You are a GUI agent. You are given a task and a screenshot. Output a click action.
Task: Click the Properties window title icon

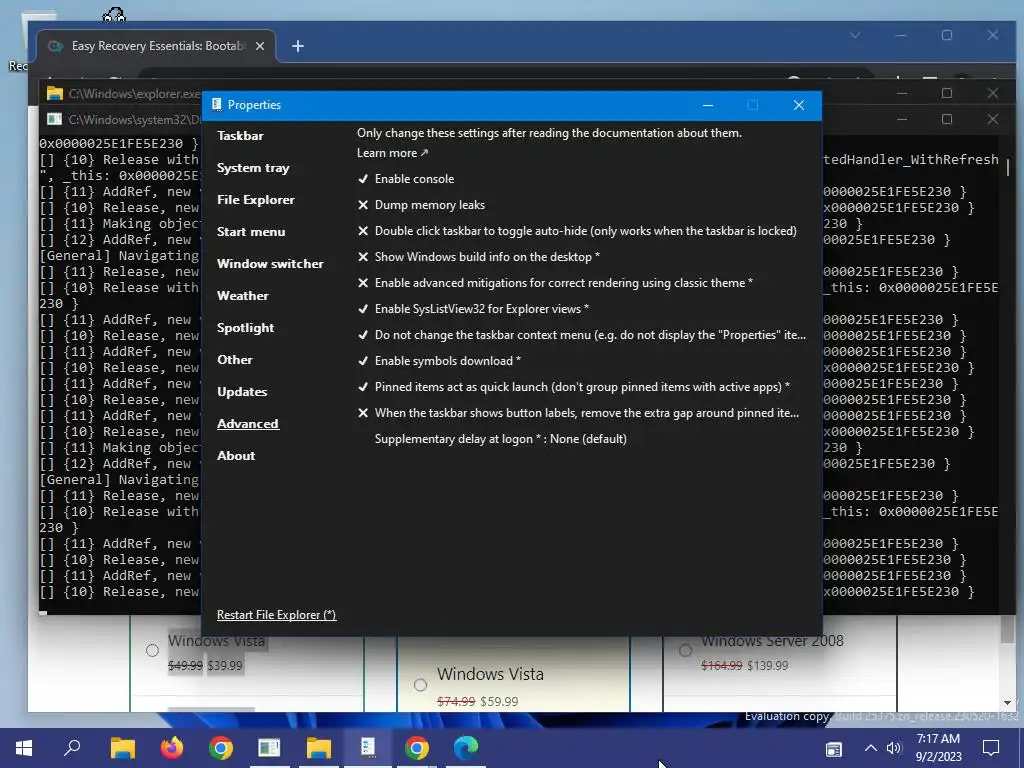(217, 105)
